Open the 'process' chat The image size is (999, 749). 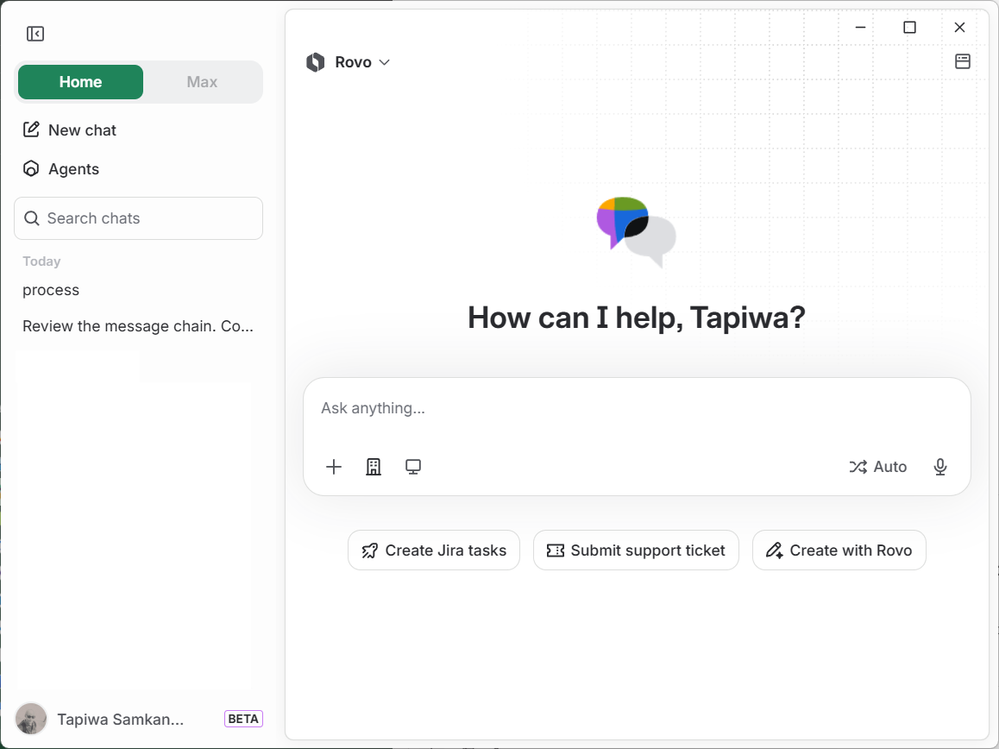pyautogui.click(x=51, y=290)
